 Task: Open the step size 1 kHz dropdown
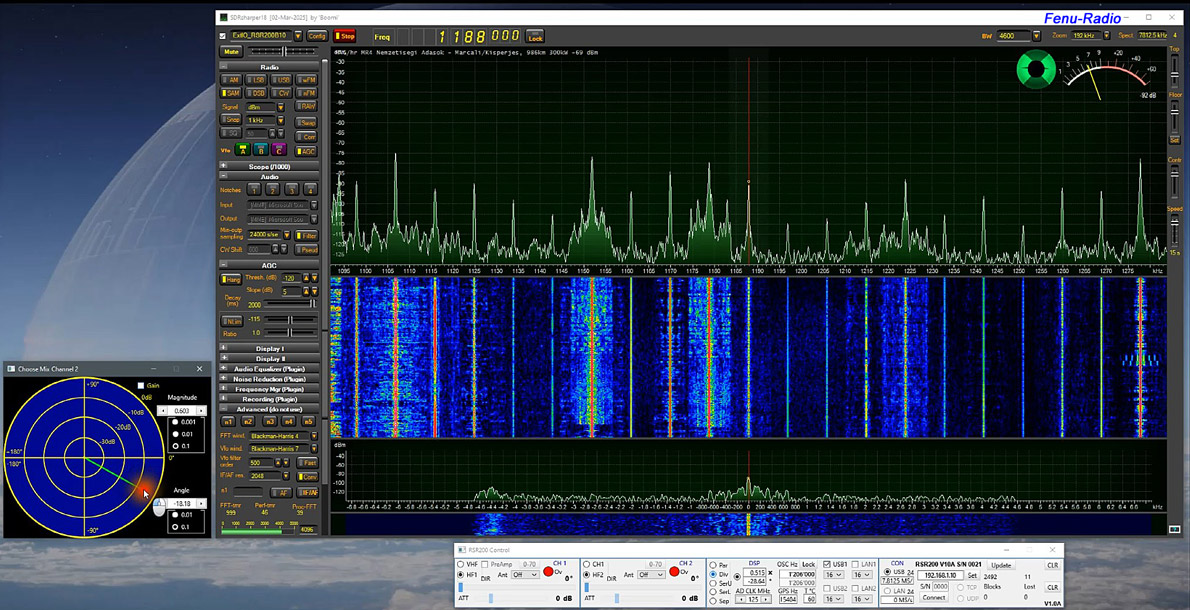coord(281,120)
